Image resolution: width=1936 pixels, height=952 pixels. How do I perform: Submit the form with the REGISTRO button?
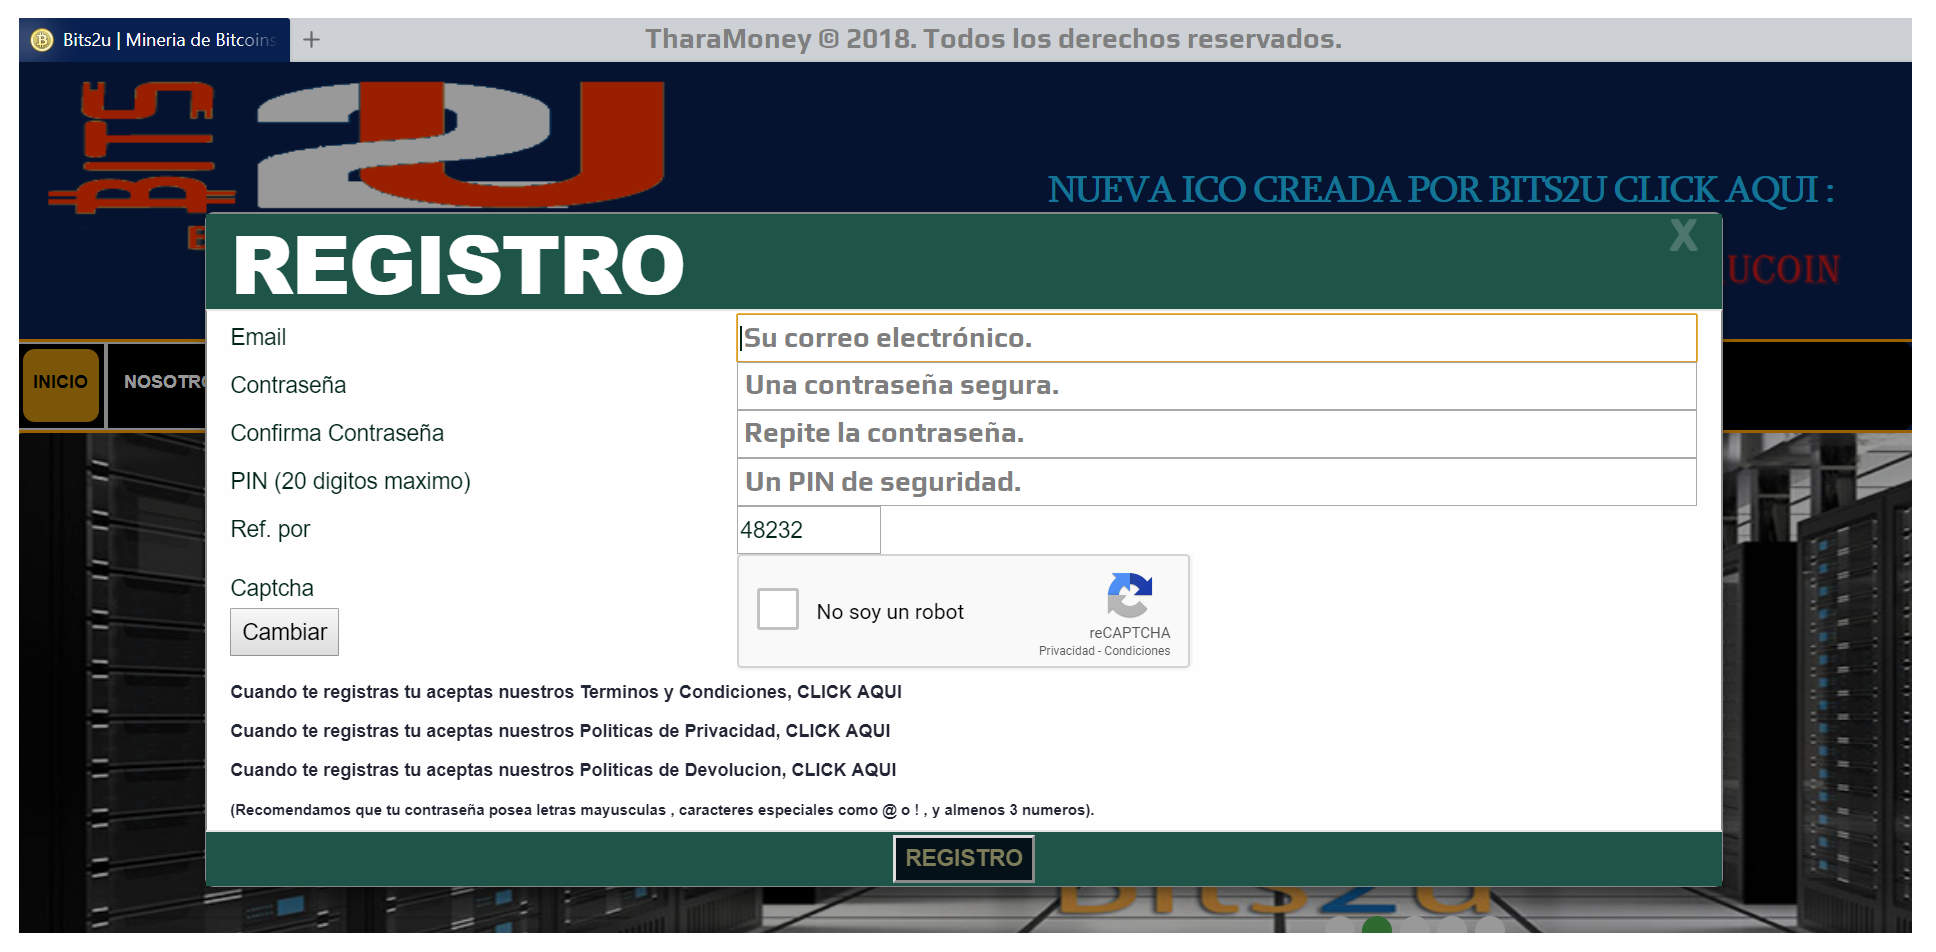[964, 858]
